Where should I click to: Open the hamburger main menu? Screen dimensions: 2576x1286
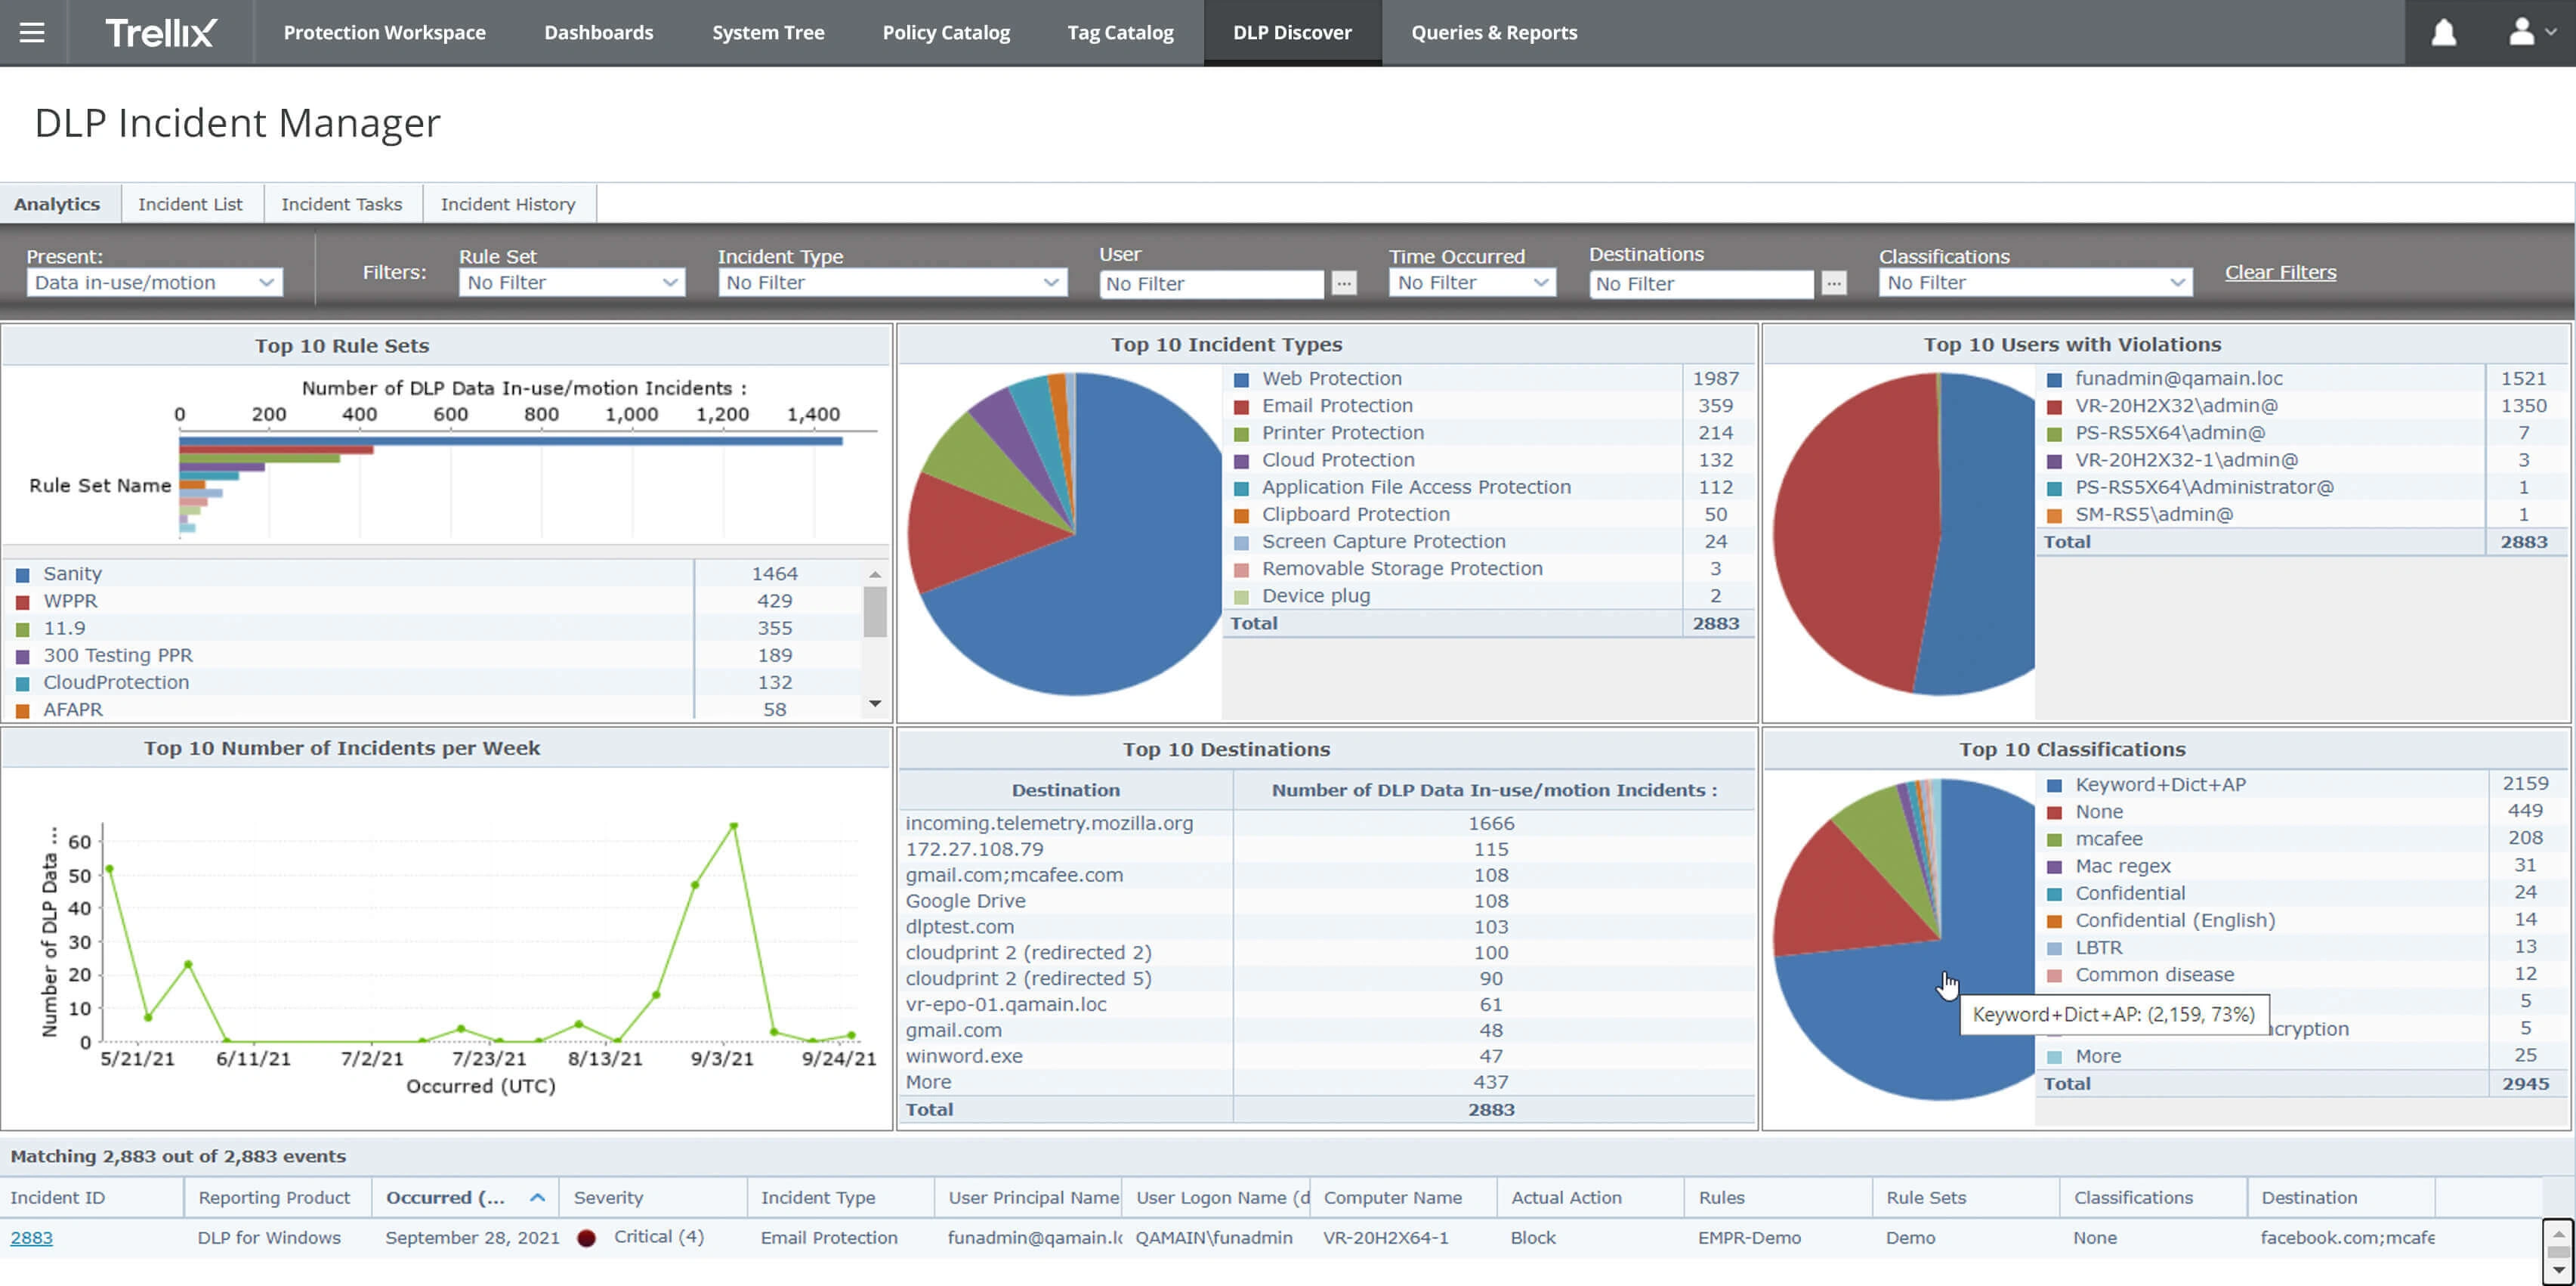point(32,32)
